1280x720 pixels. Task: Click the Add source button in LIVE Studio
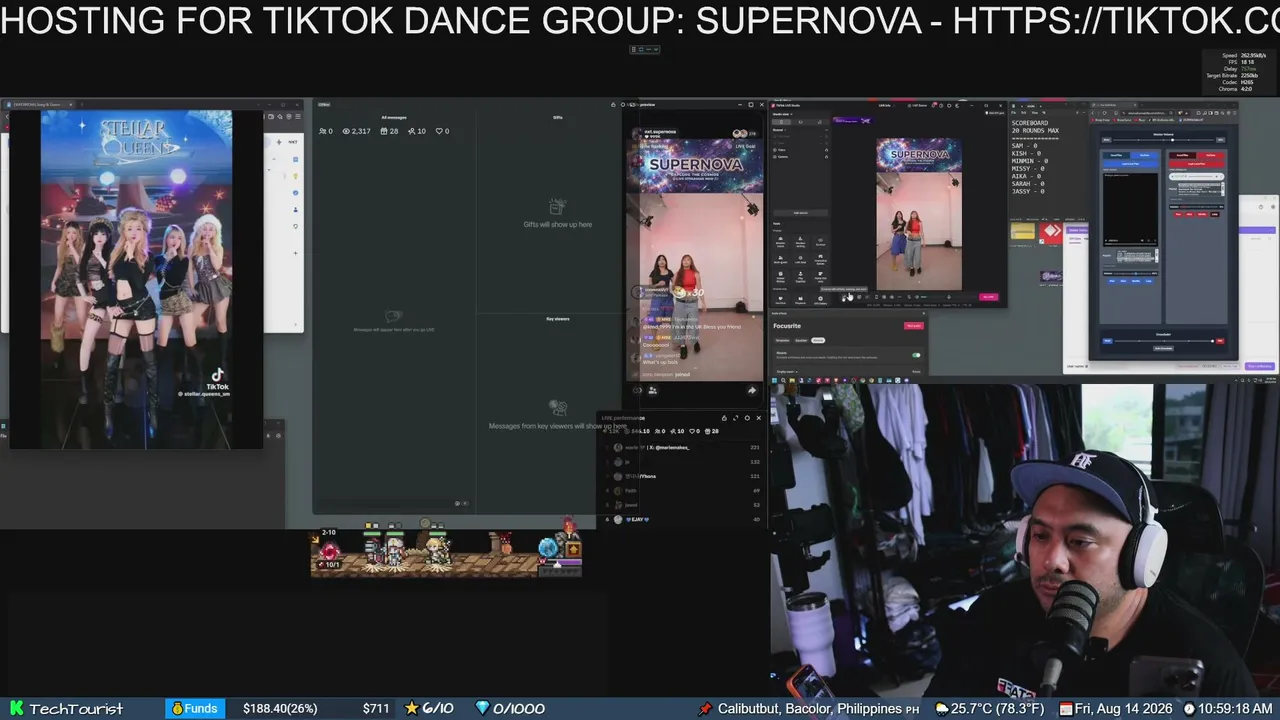800,213
